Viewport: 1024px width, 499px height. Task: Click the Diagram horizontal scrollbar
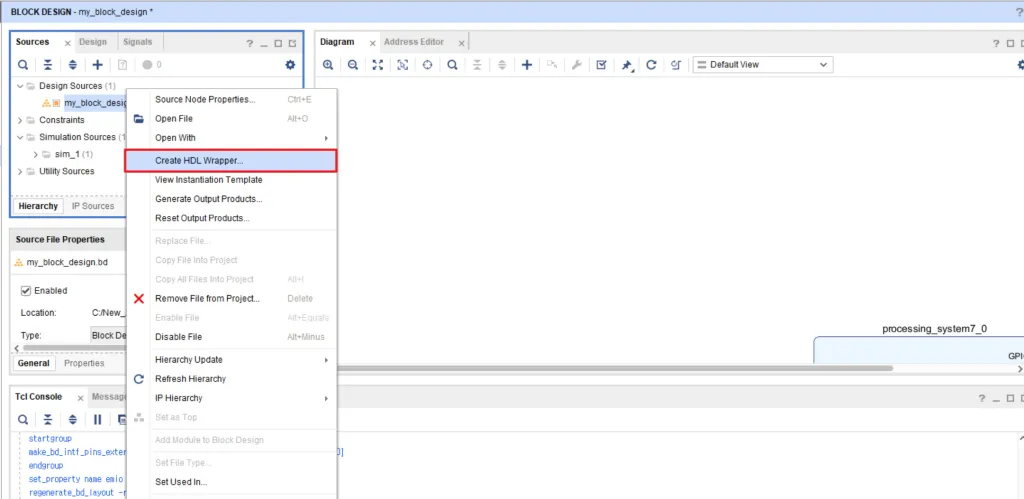614,368
